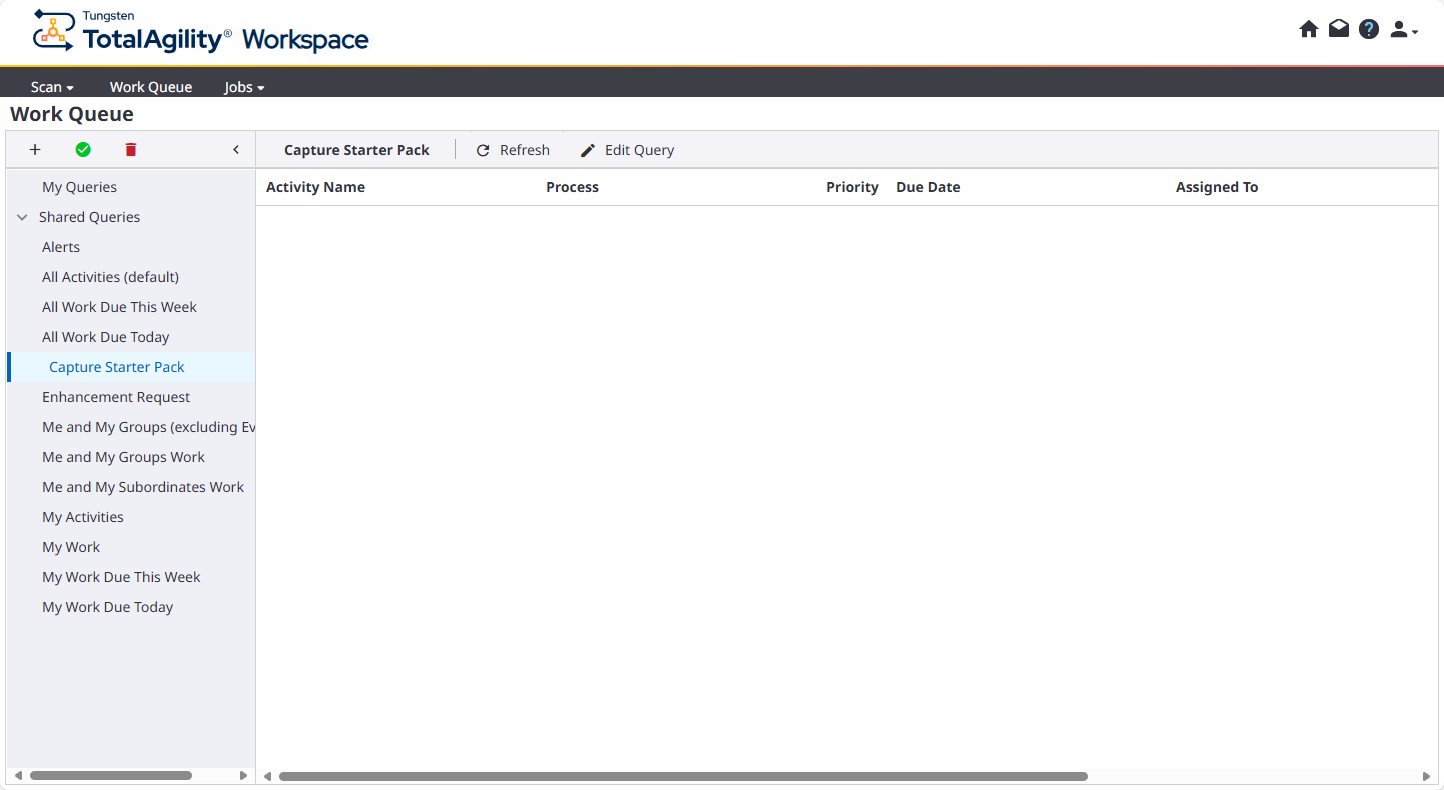Click the red trash delete icon
Screen dimensions: 1444x790
(x=131, y=150)
